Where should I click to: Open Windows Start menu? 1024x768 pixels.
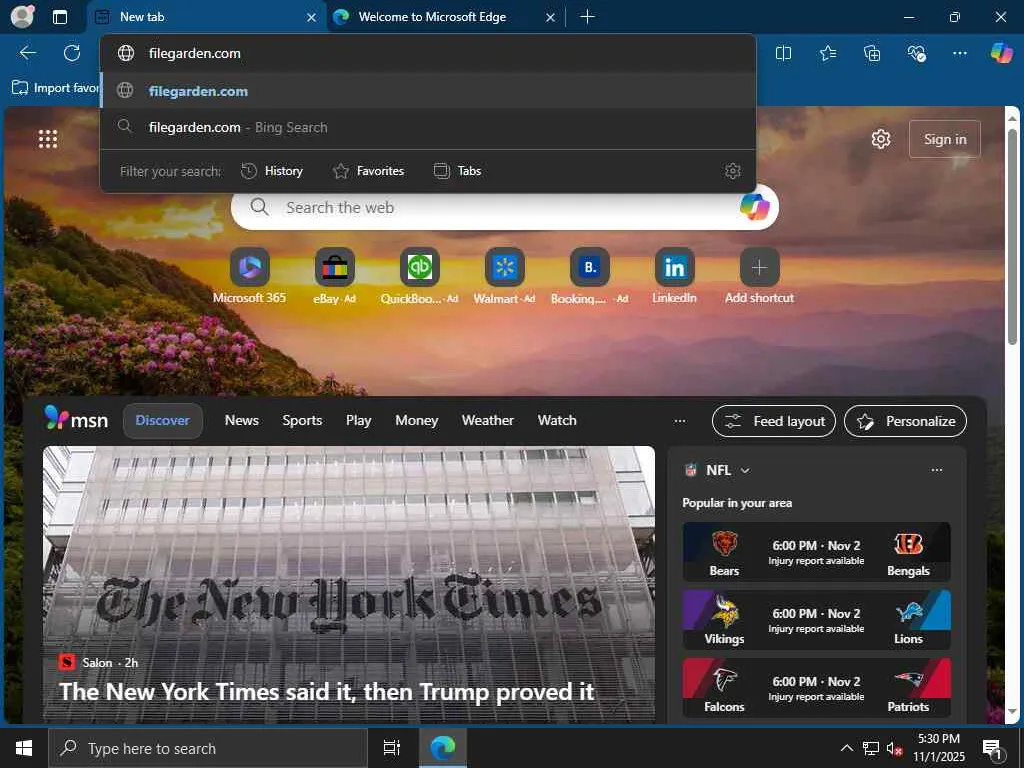[24, 748]
